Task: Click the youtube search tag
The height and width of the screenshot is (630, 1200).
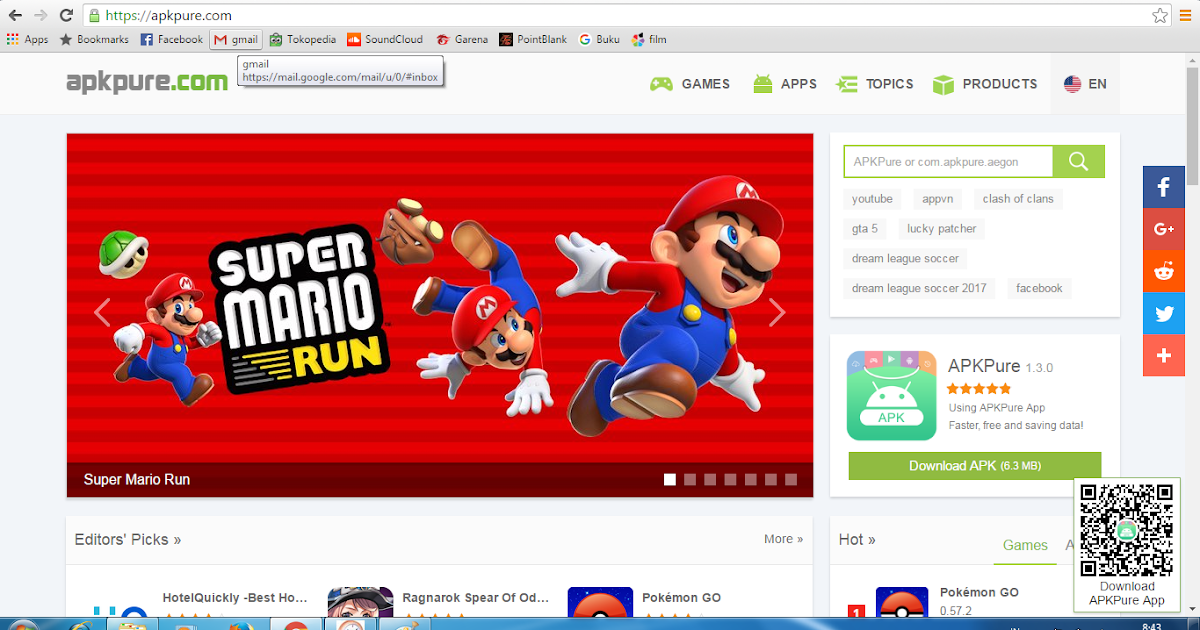Action: click(x=872, y=199)
